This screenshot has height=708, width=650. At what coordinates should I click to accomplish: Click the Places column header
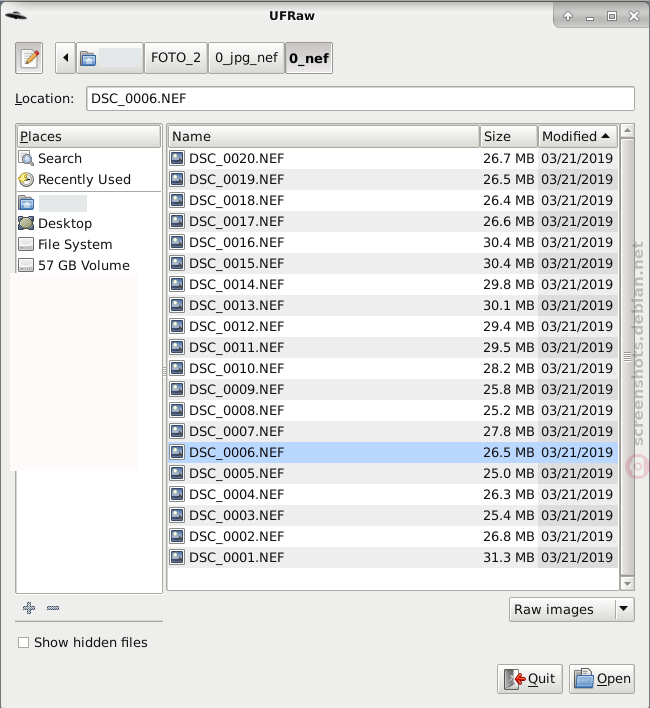click(x=89, y=136)
